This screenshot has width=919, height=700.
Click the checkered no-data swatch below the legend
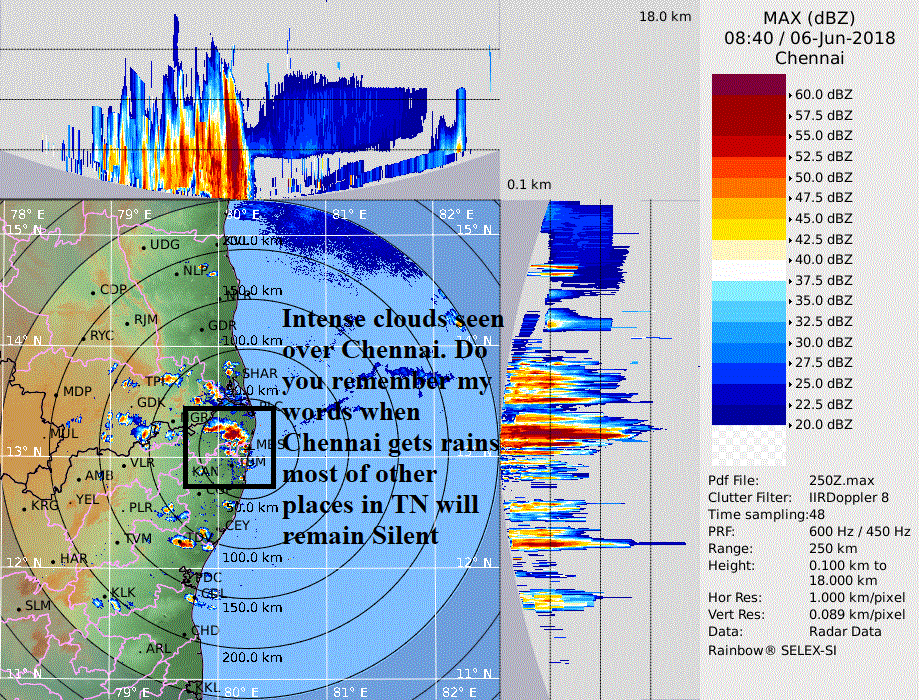tap(748, 446)
